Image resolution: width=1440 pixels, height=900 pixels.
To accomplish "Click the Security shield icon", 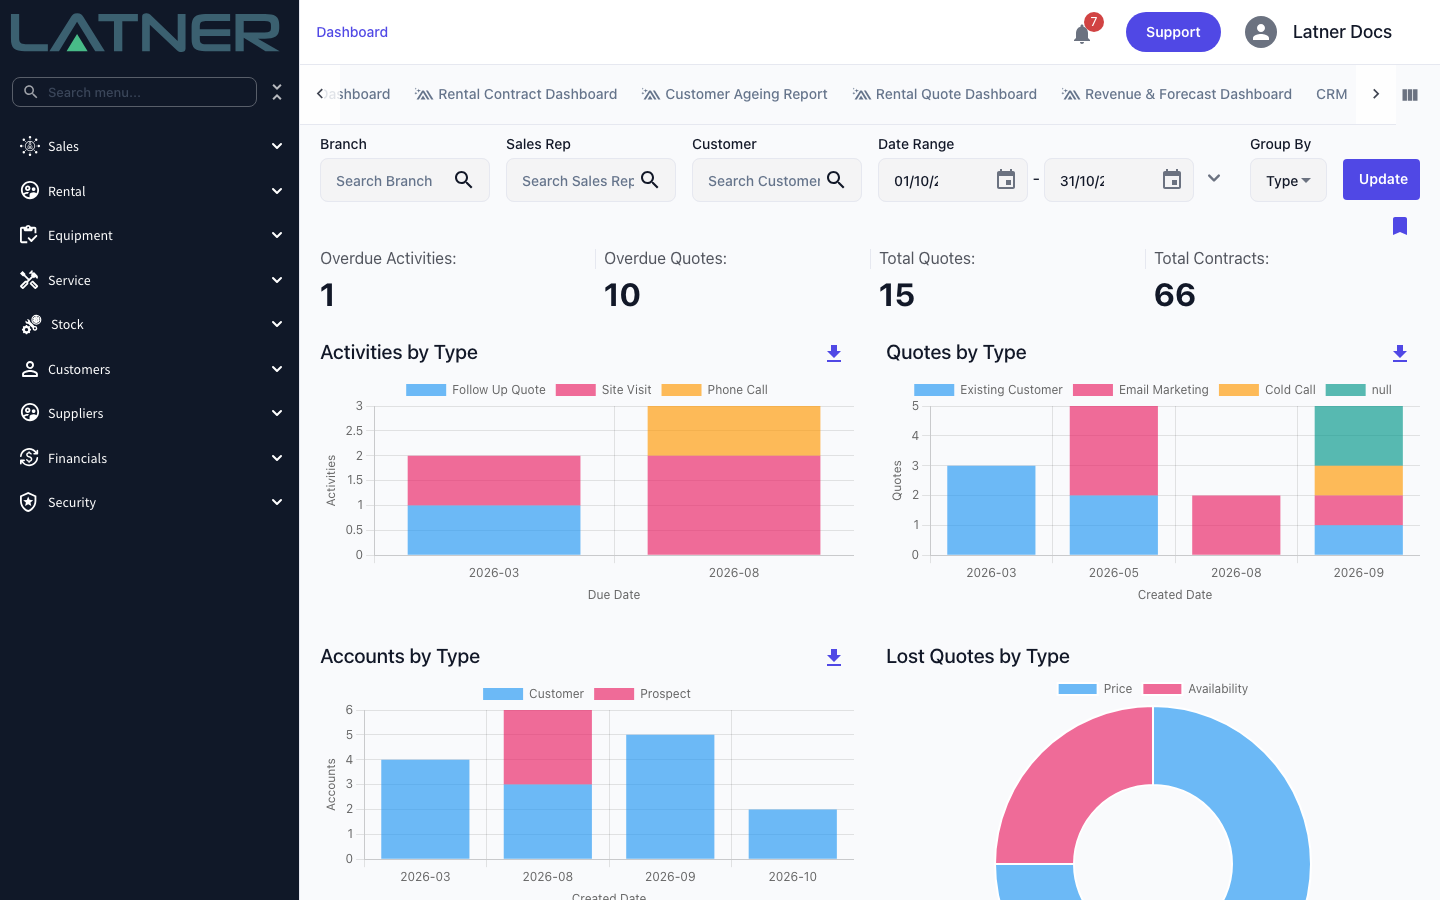I will (x=29, y=502).
